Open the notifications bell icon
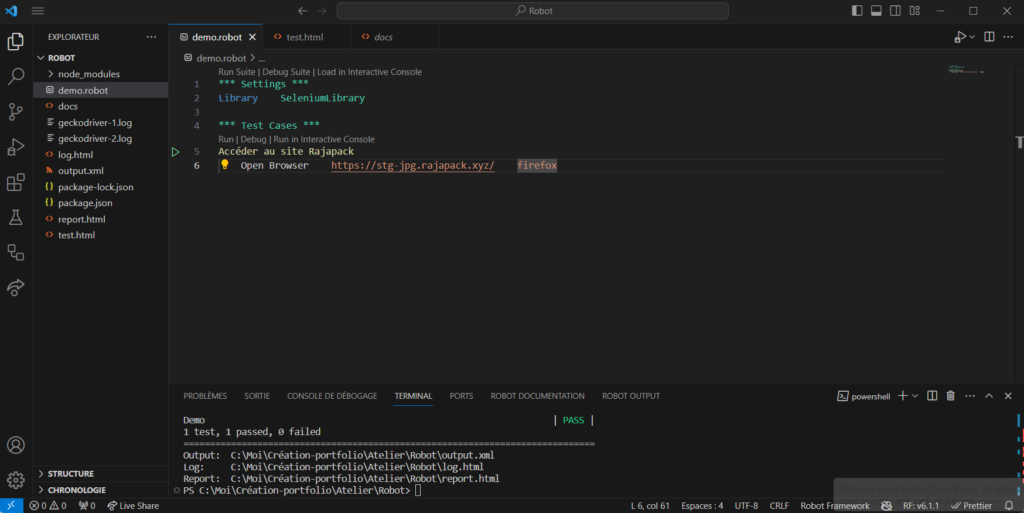 (x=1009, y=505)
